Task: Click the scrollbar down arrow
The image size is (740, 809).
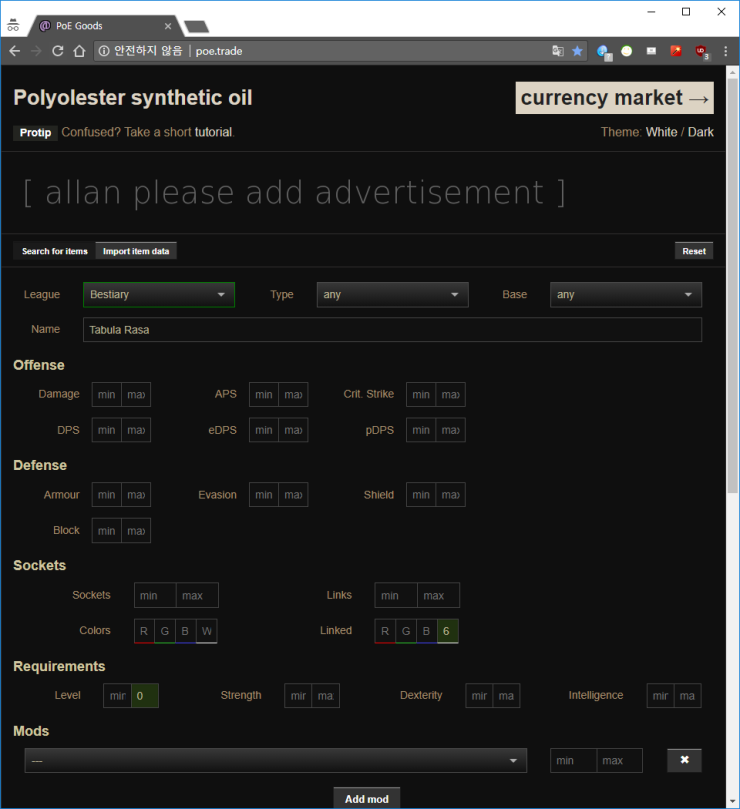Action: pyautogui.click(x=733, y=802)
